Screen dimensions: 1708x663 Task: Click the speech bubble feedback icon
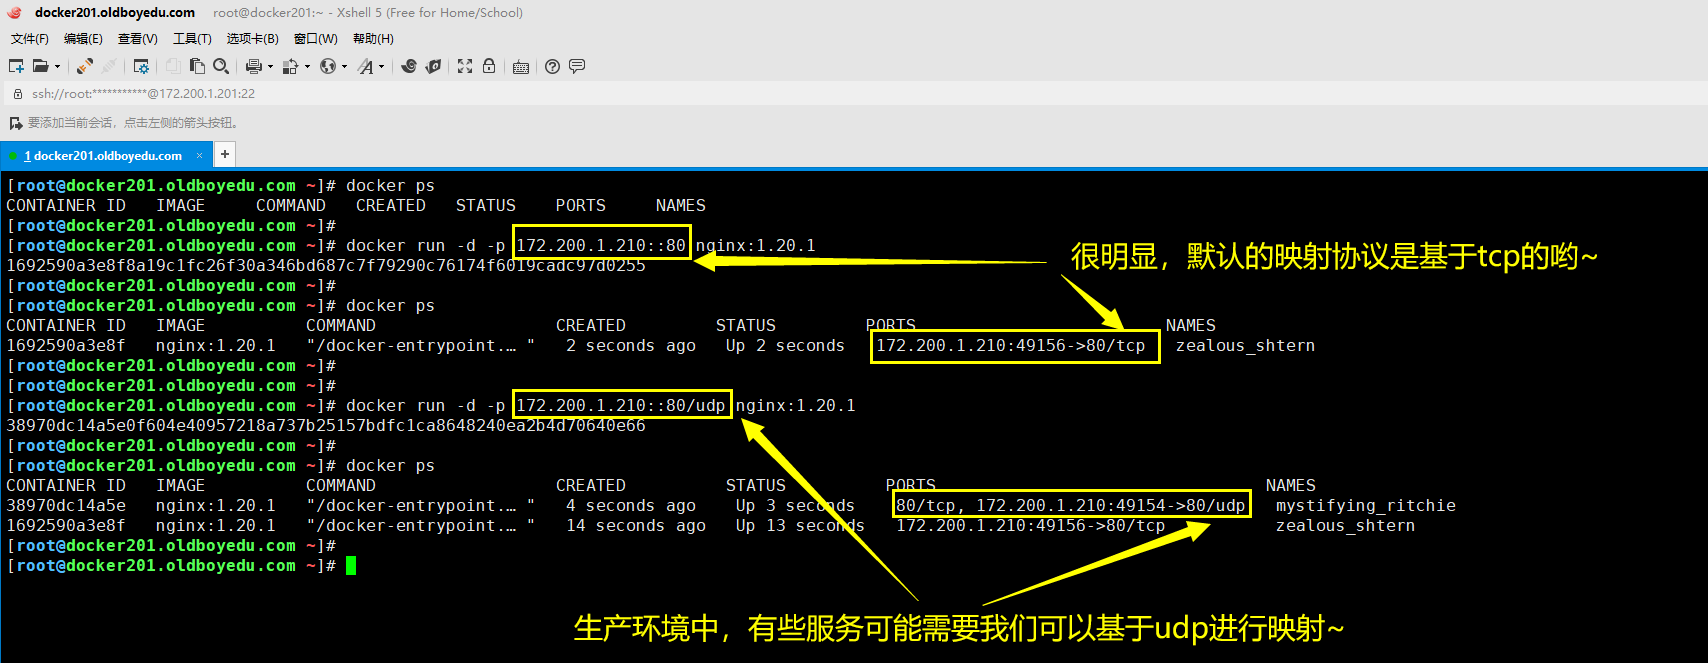click(x=577, y=66)
